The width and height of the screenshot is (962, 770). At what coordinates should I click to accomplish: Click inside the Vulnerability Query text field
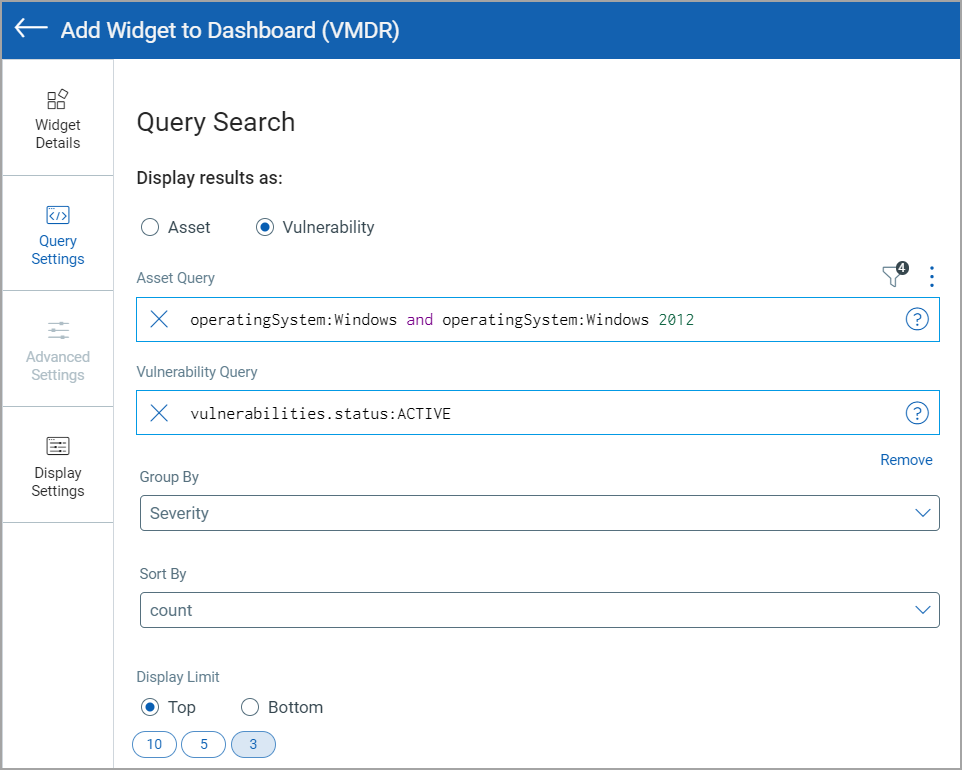point(540,413)
